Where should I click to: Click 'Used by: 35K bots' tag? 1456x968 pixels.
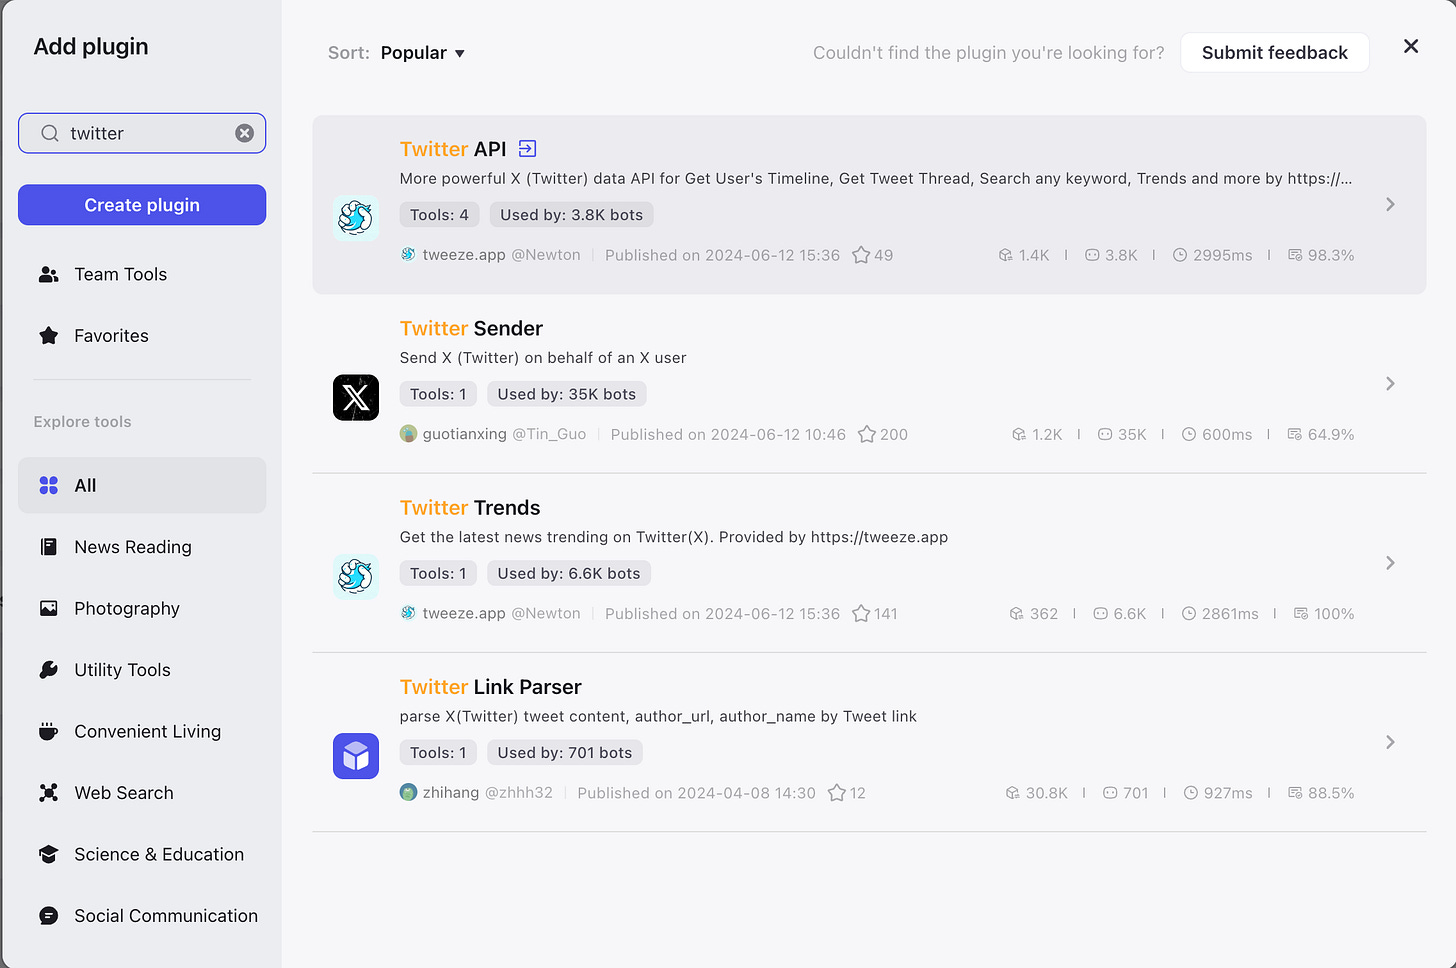click(x=567, y=394)
